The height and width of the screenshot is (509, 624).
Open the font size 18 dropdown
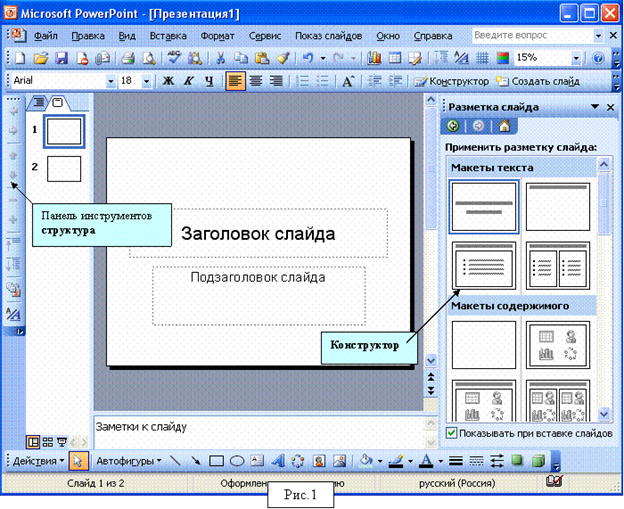146,81
